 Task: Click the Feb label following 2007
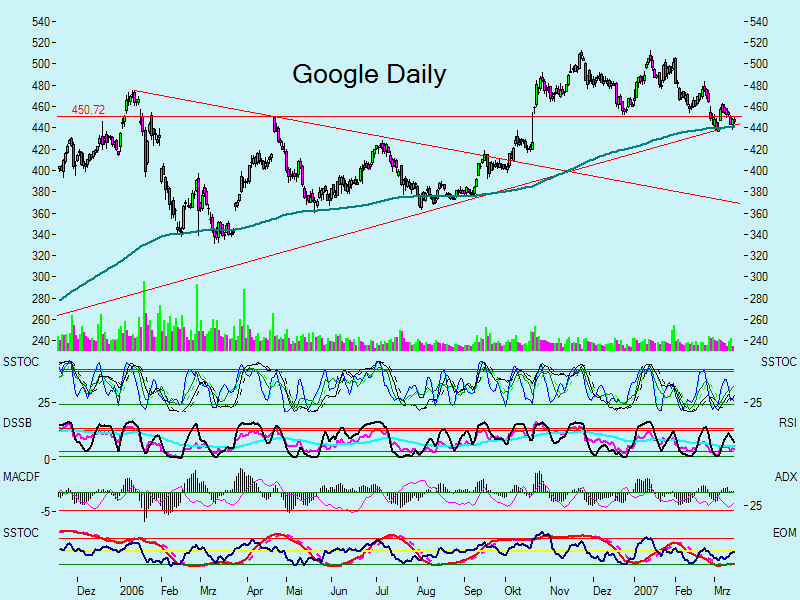[684, 591]
